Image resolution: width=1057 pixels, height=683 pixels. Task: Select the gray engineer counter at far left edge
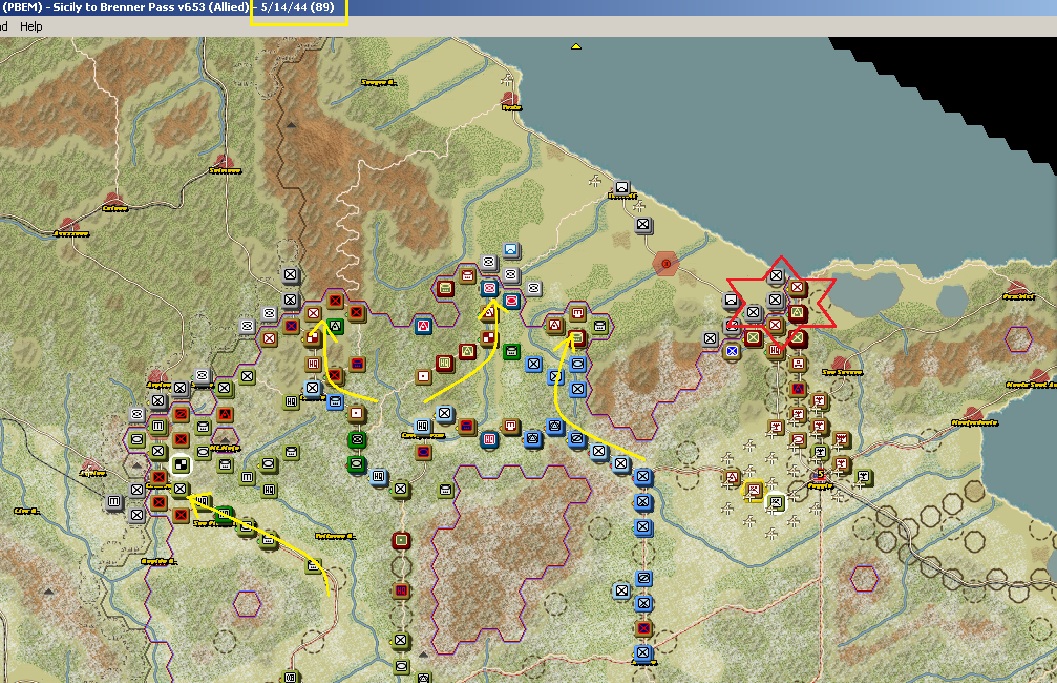click(114, 502)
